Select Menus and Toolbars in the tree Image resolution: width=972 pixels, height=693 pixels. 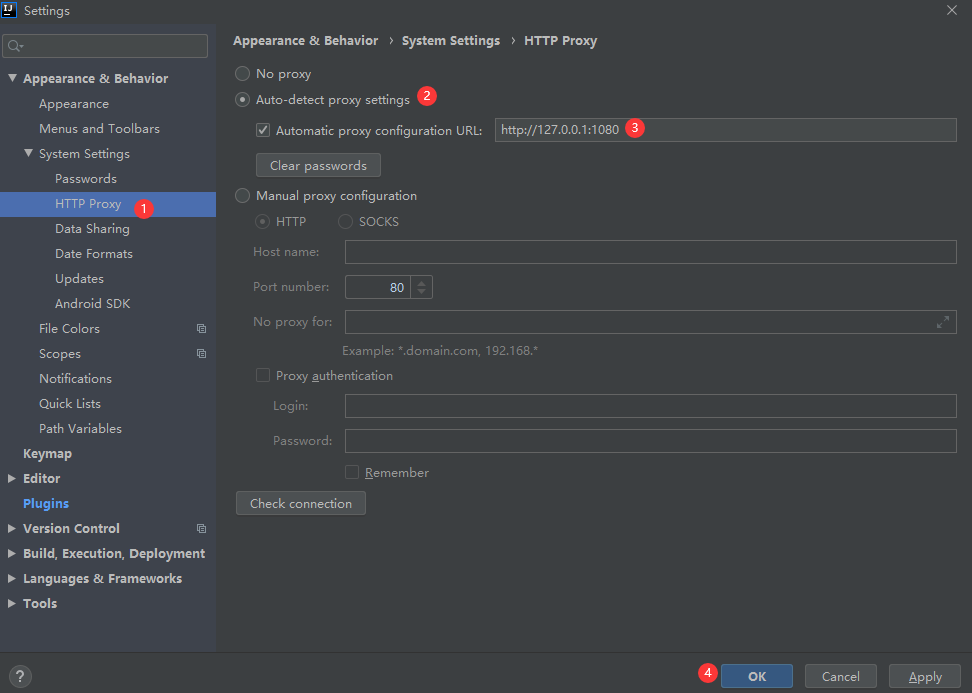tap(99, 129)
